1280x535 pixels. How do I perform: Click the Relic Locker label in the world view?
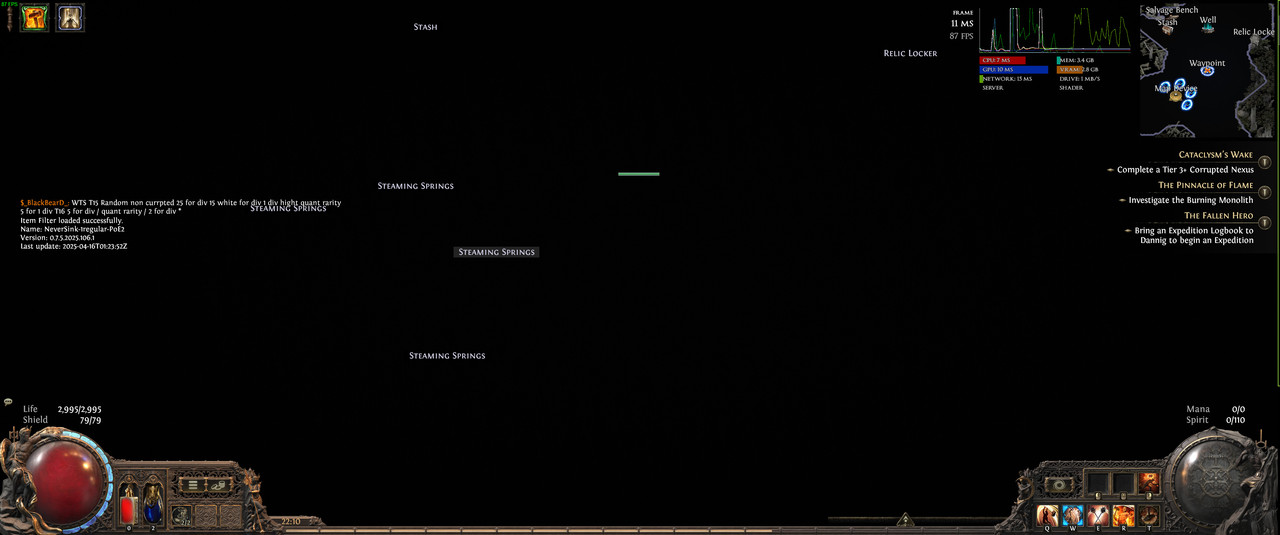[910, 53]
